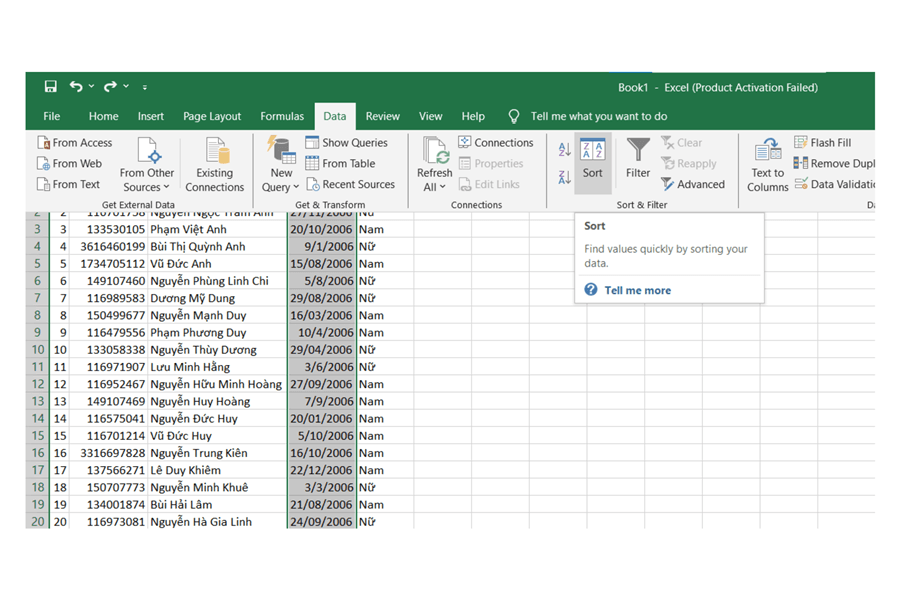Click cell with ID 3316697828
The image size is (900, 600).
point(108,453)
